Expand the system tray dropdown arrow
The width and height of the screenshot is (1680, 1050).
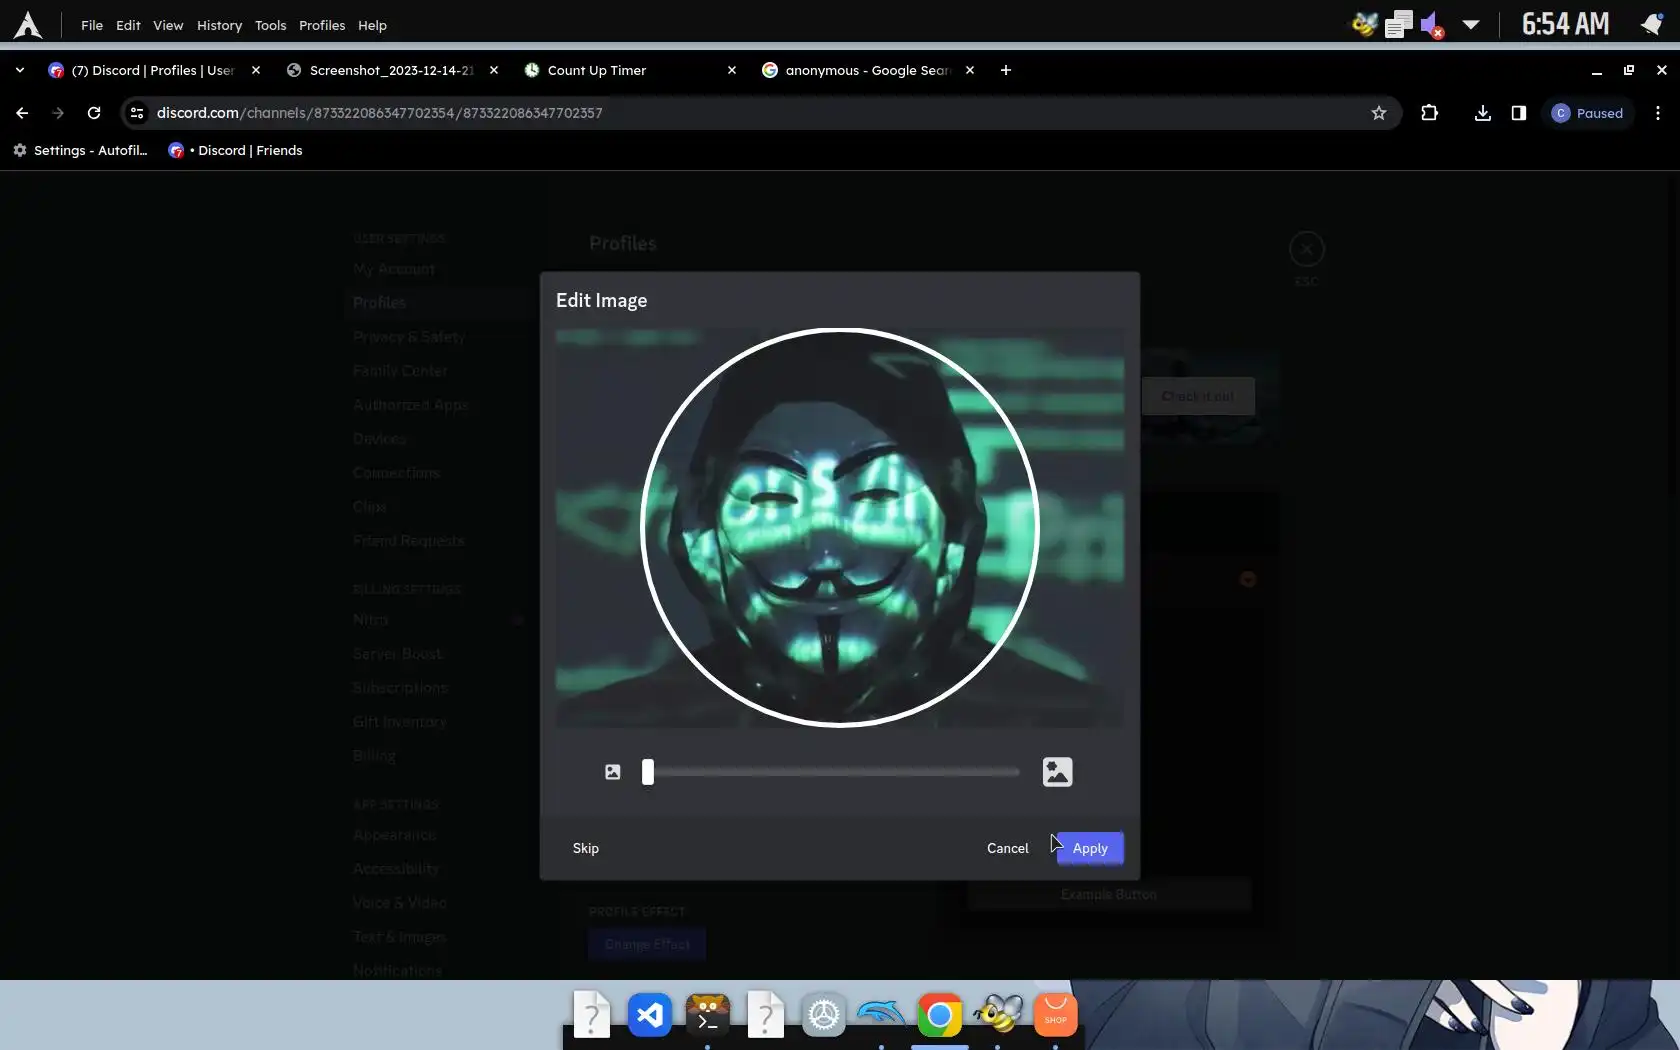1471,24
